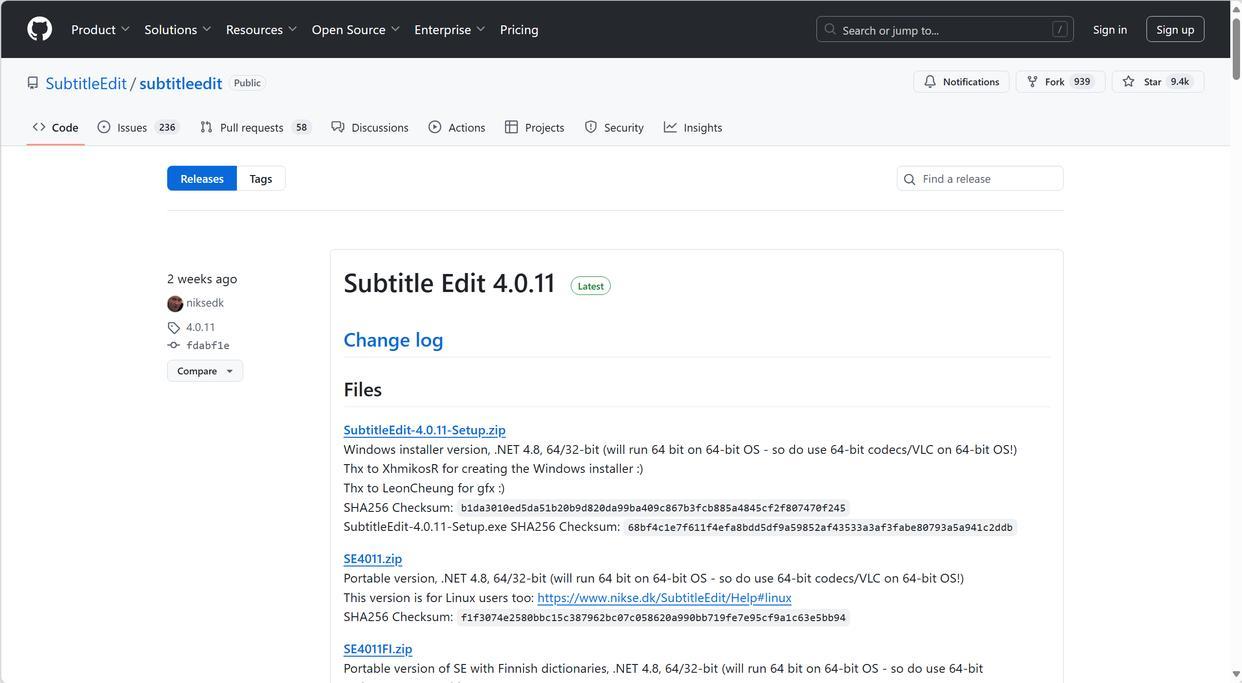Image resolution: width=1242 pixels, height=683 pixels.
Task: Open the Pull requests tab
Action: point(254,128)
